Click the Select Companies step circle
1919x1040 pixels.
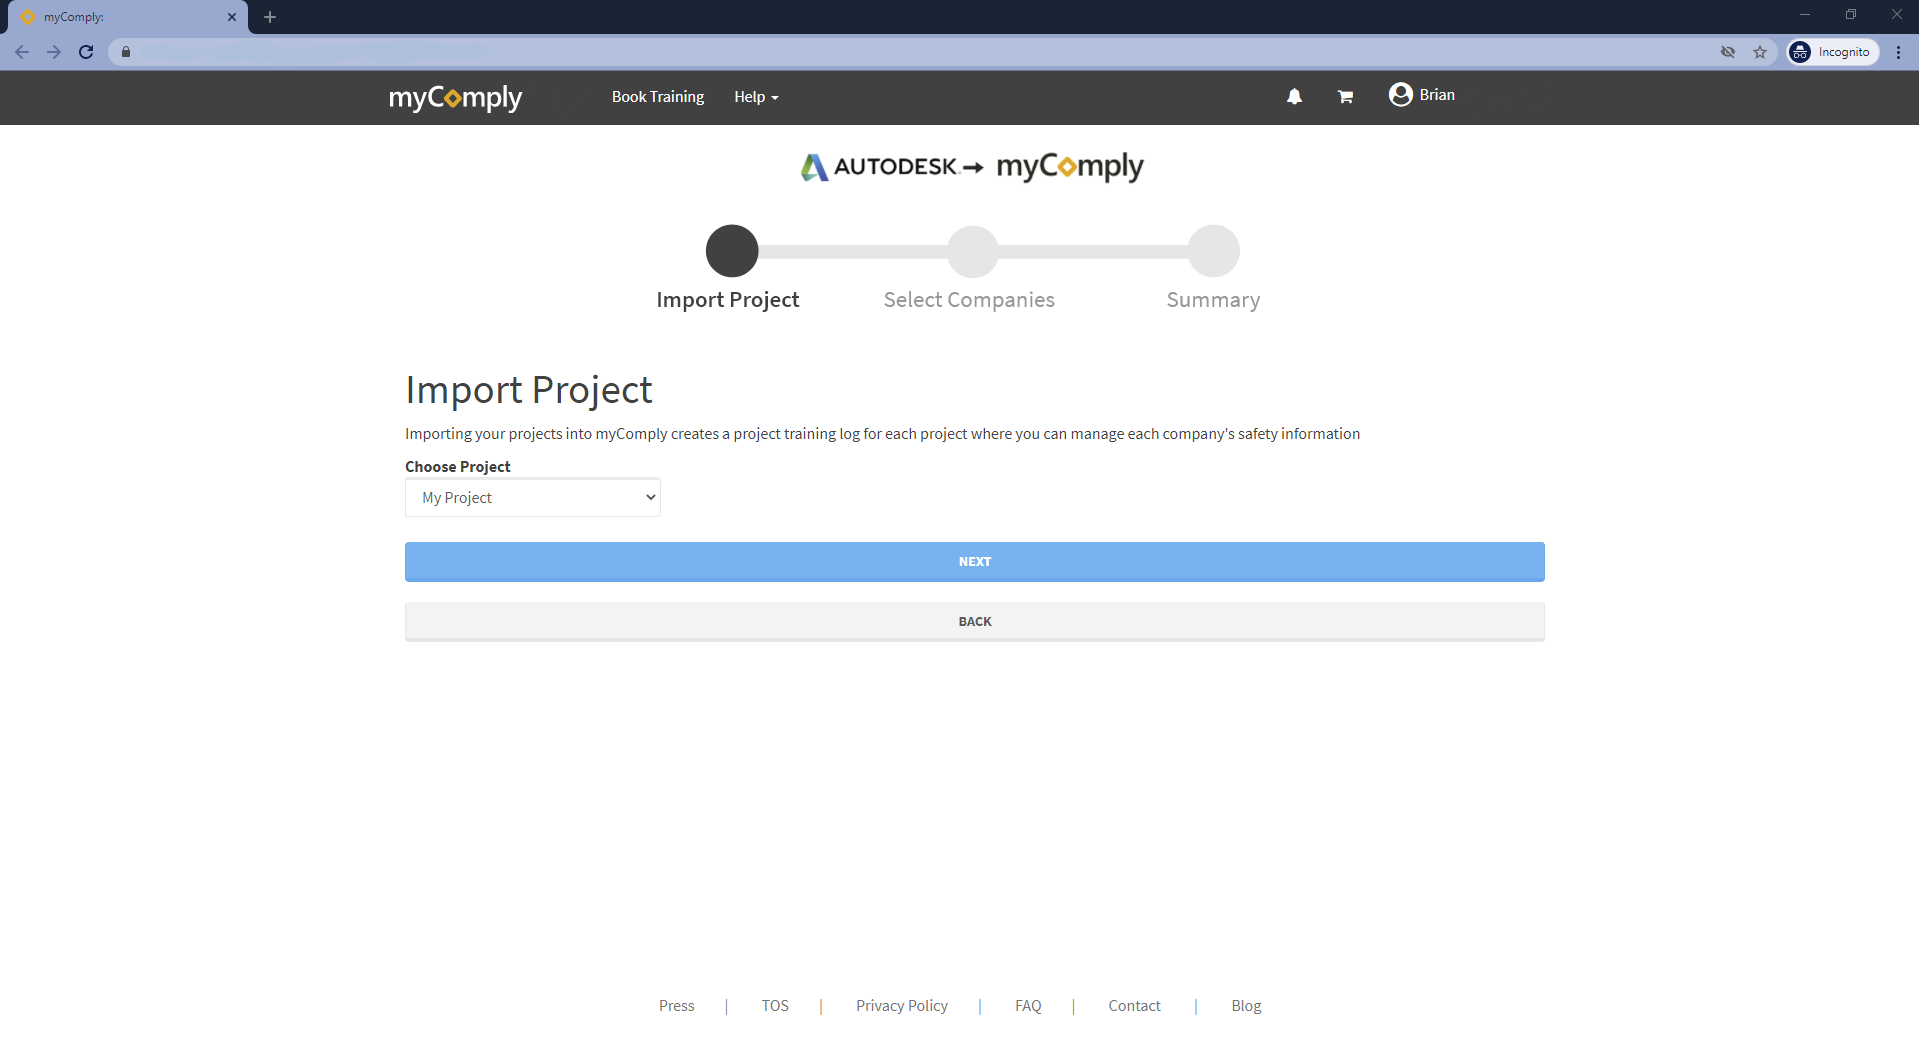973,251
